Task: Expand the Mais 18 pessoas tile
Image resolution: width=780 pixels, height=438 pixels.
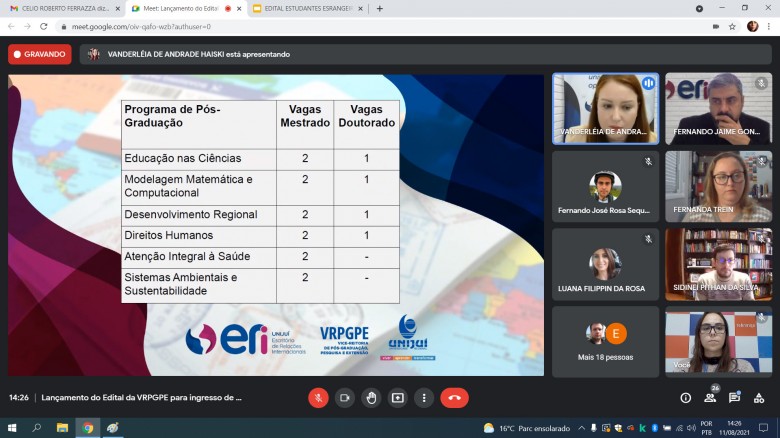Action: click(605, 341)
